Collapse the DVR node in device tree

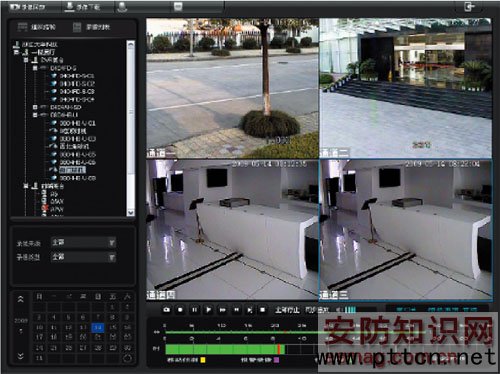pos(26,60)
